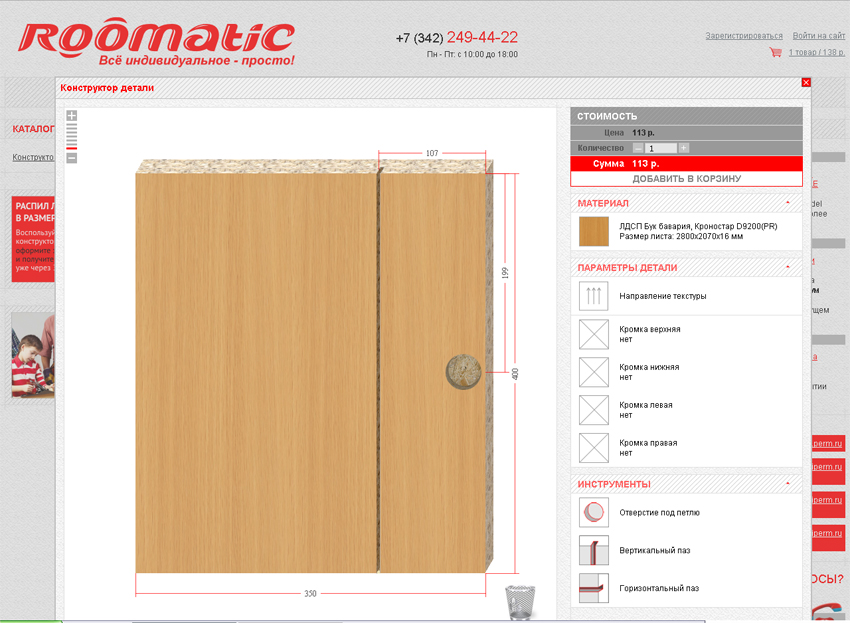Viewport: 850px width, 623px height.
Task: Increase quantity with the plus stepper
Action: click(684, 148)
